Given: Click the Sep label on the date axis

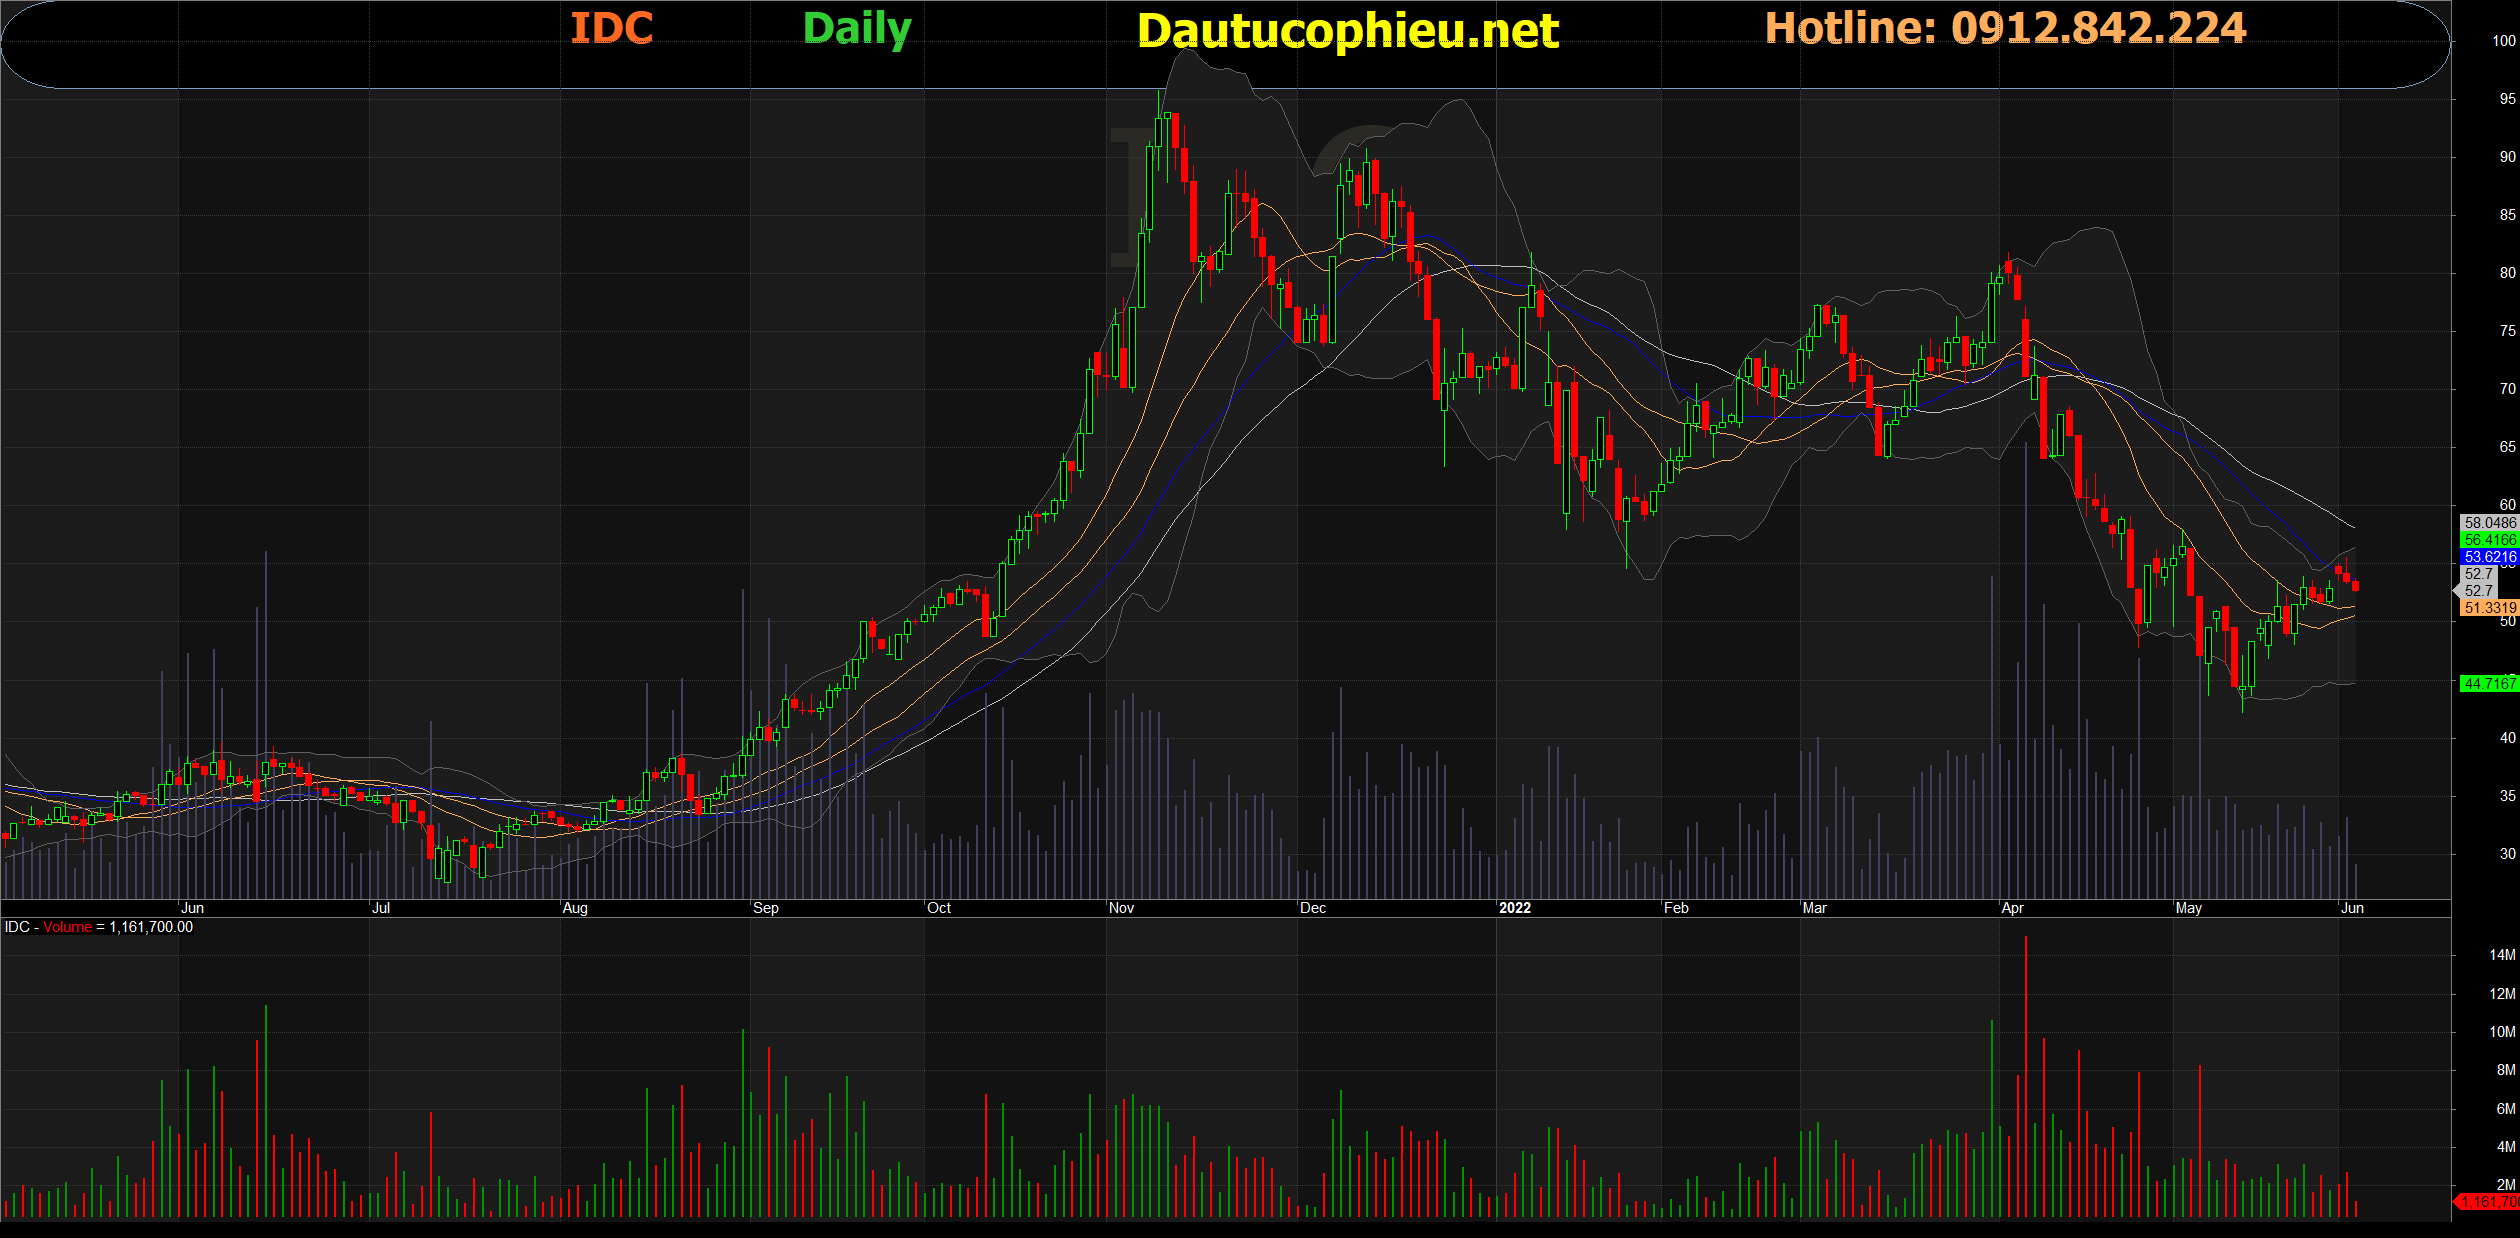Looking at the screenshot, I should (765, 908).
